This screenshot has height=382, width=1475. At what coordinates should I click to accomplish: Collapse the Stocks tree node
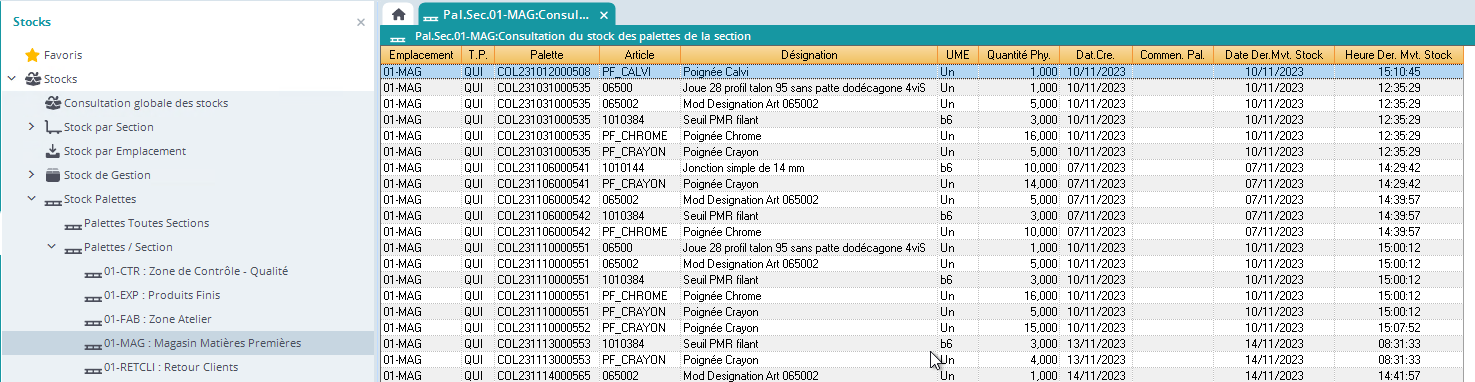coord(11,79)
